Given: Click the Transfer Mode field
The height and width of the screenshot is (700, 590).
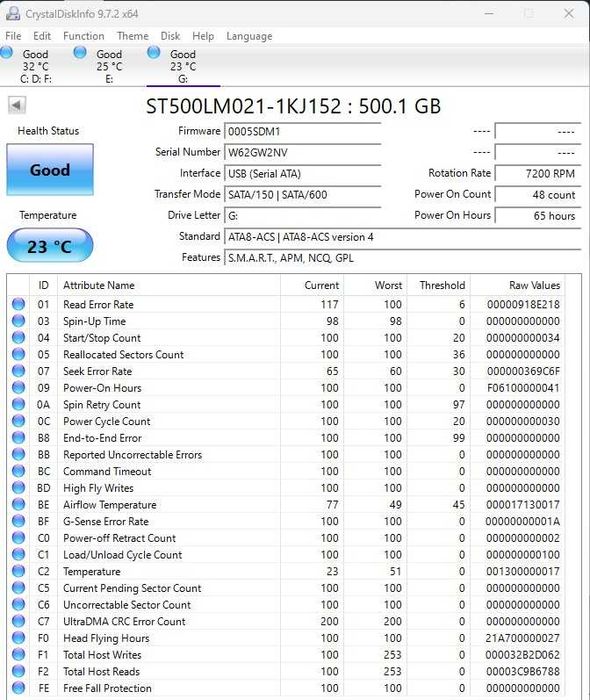Looking at the screenshot, I should click(303, 195).
